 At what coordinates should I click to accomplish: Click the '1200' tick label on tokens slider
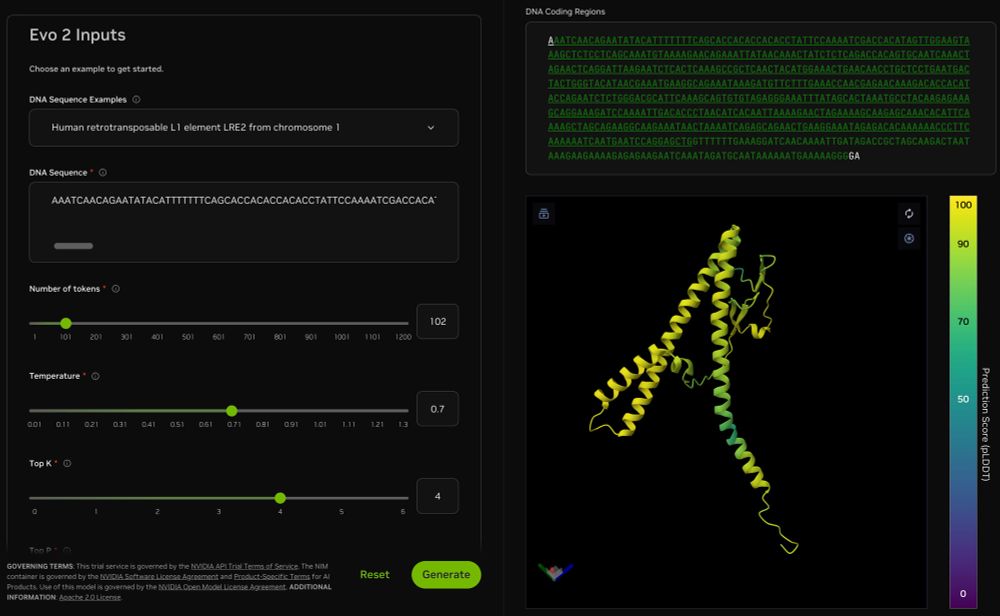403,337
